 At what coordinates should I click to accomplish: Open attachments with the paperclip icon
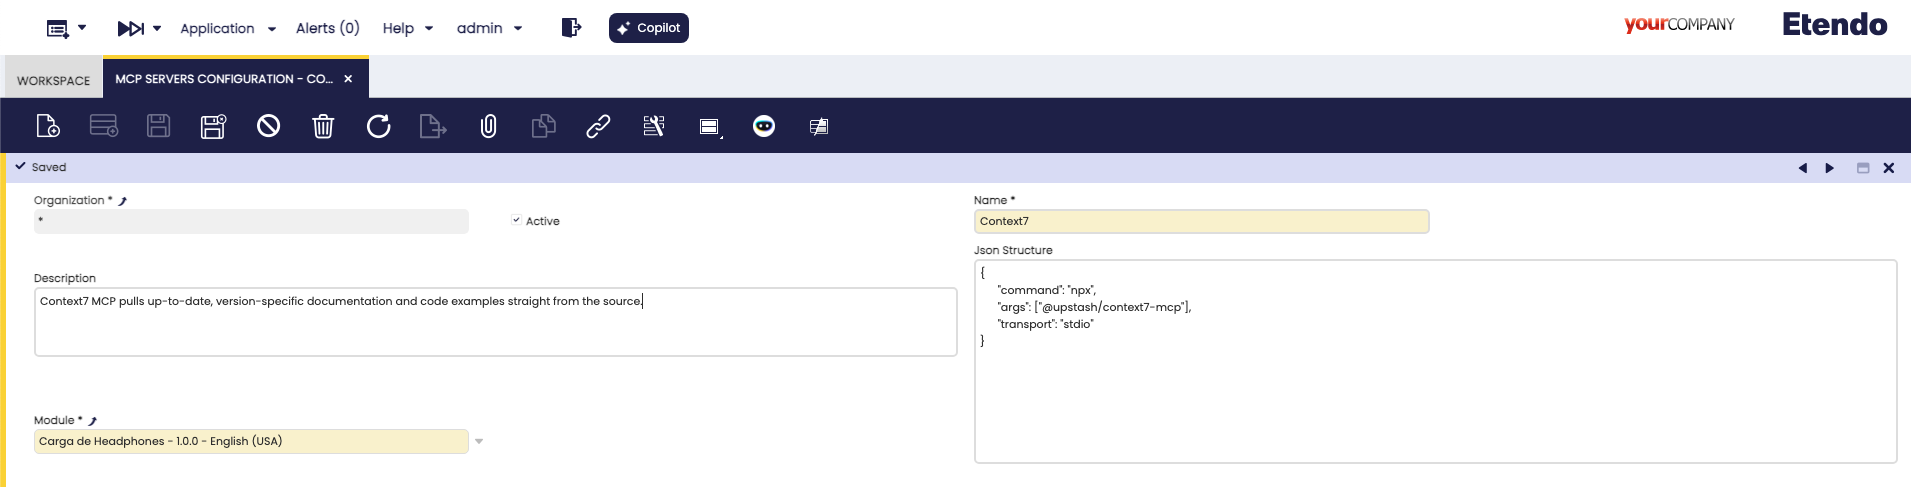tap(488, 126)
